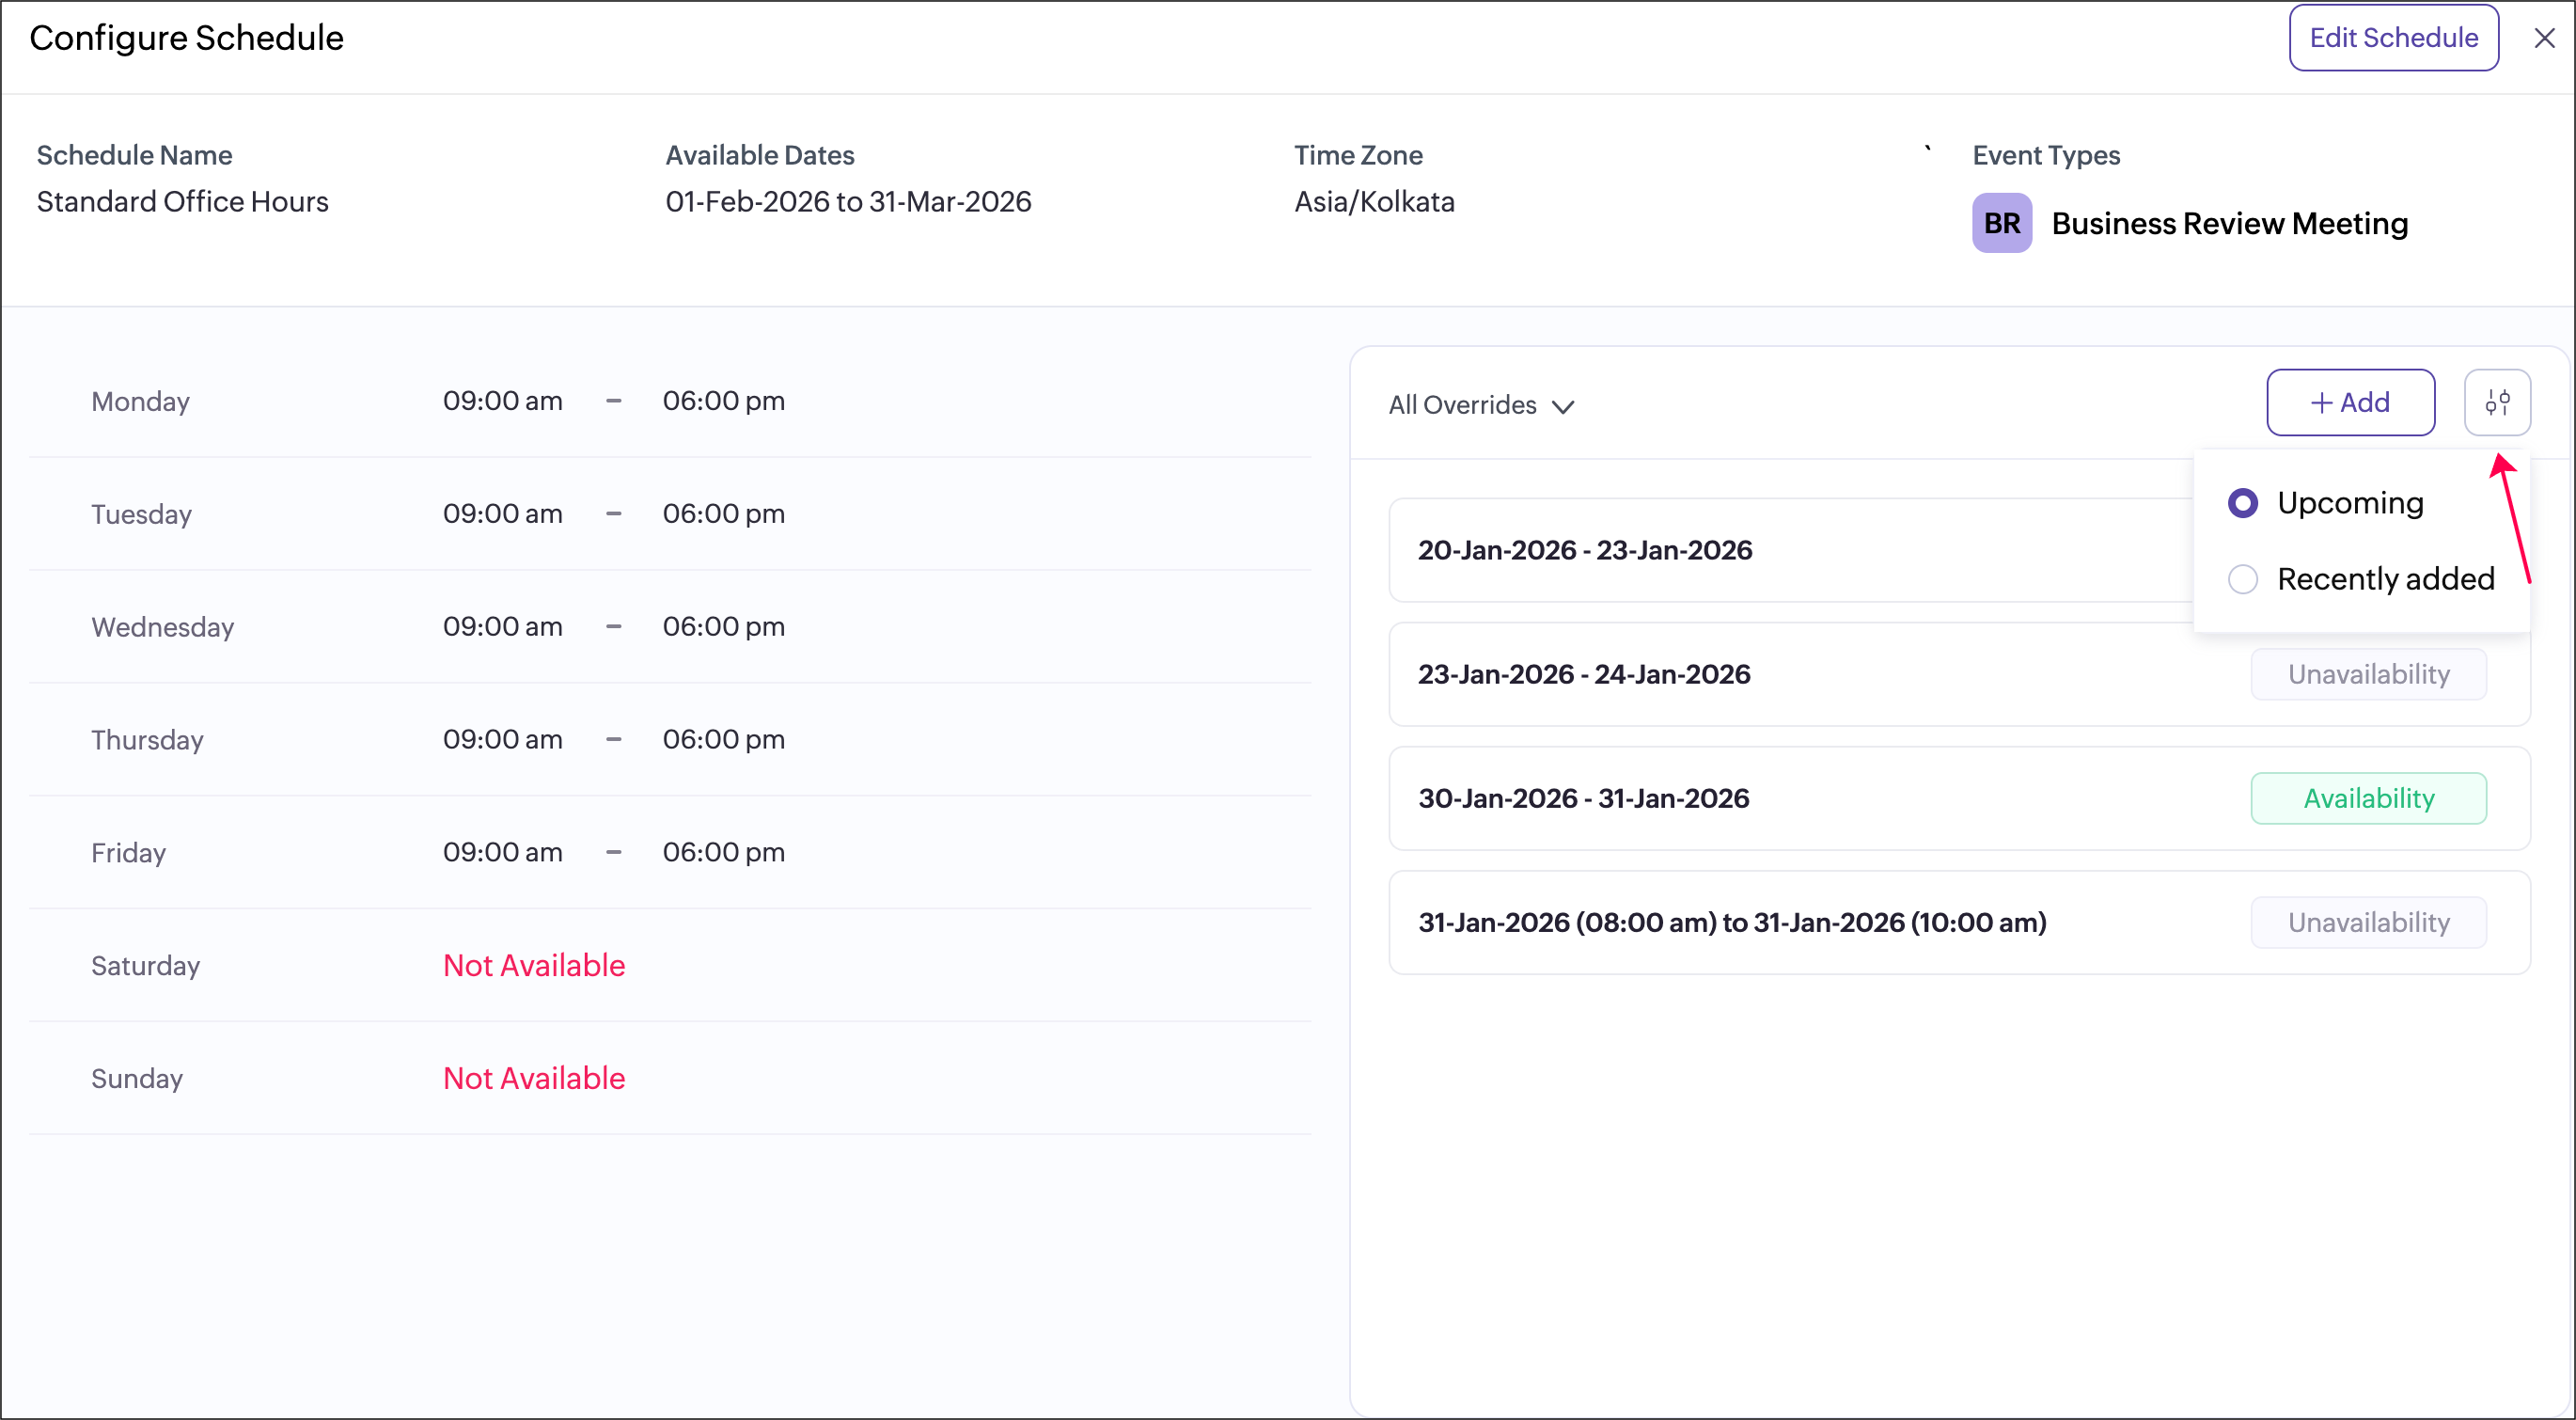Click the sort/filter sliders icon

tap(2496, 402)
